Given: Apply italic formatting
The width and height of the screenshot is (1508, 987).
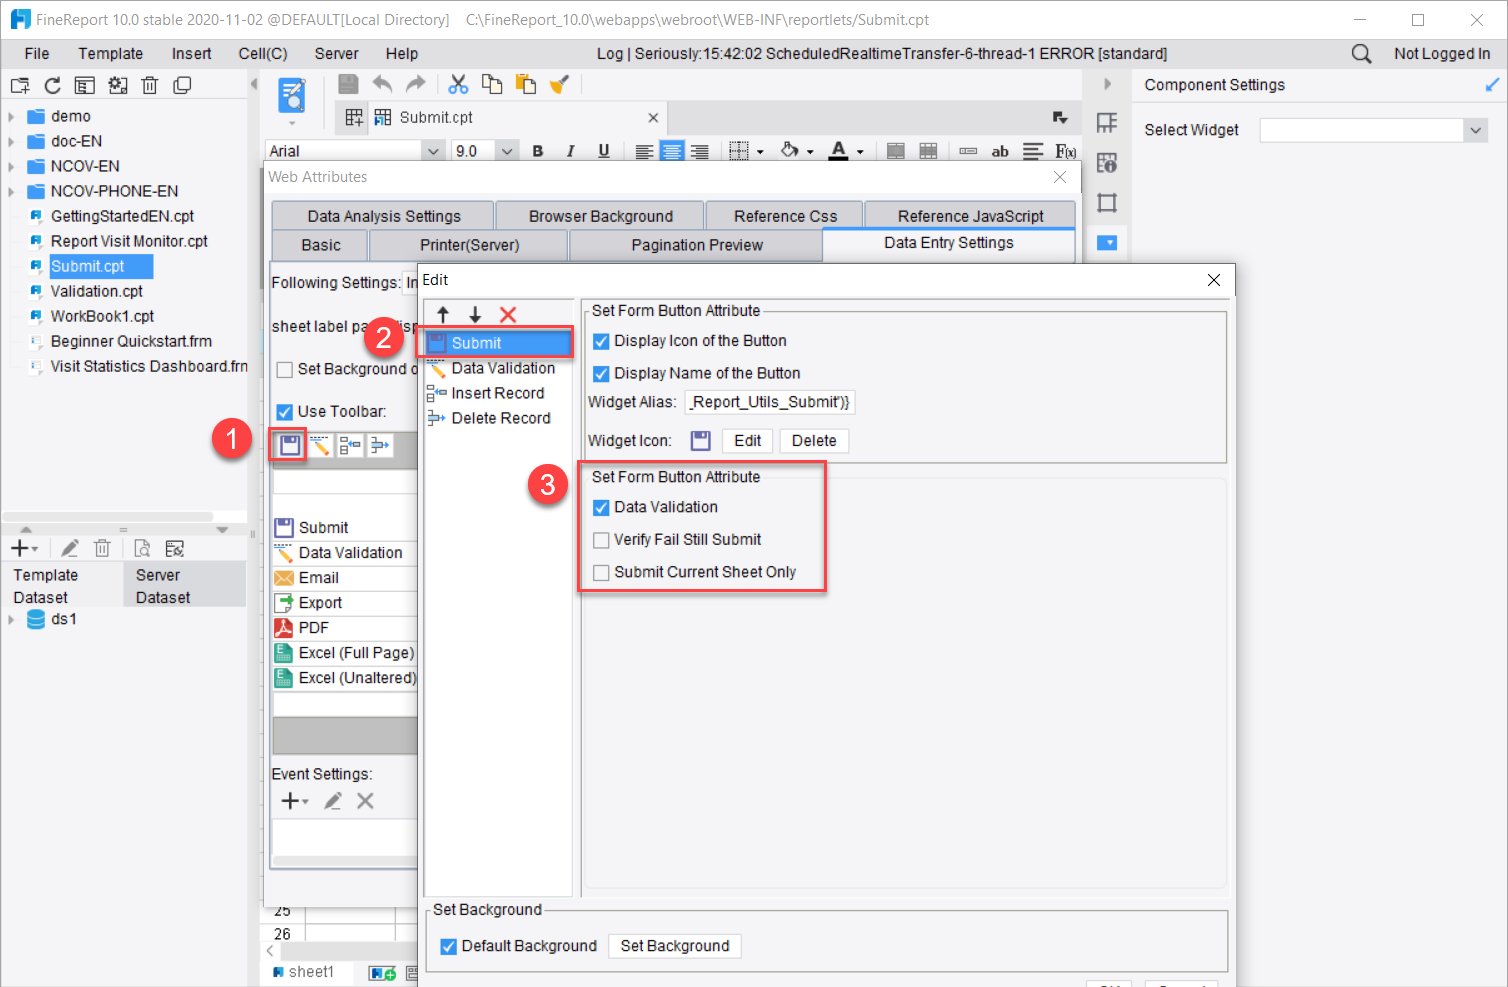Looking at the screenshot, I should point(570,151).
